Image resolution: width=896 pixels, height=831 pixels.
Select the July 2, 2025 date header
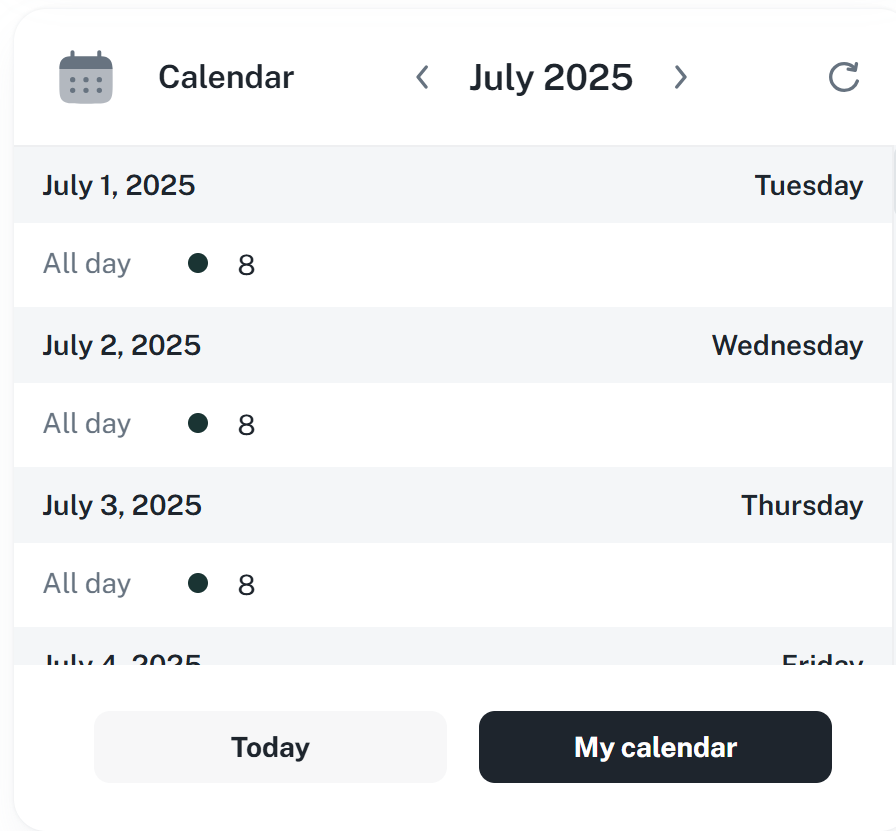122,345
